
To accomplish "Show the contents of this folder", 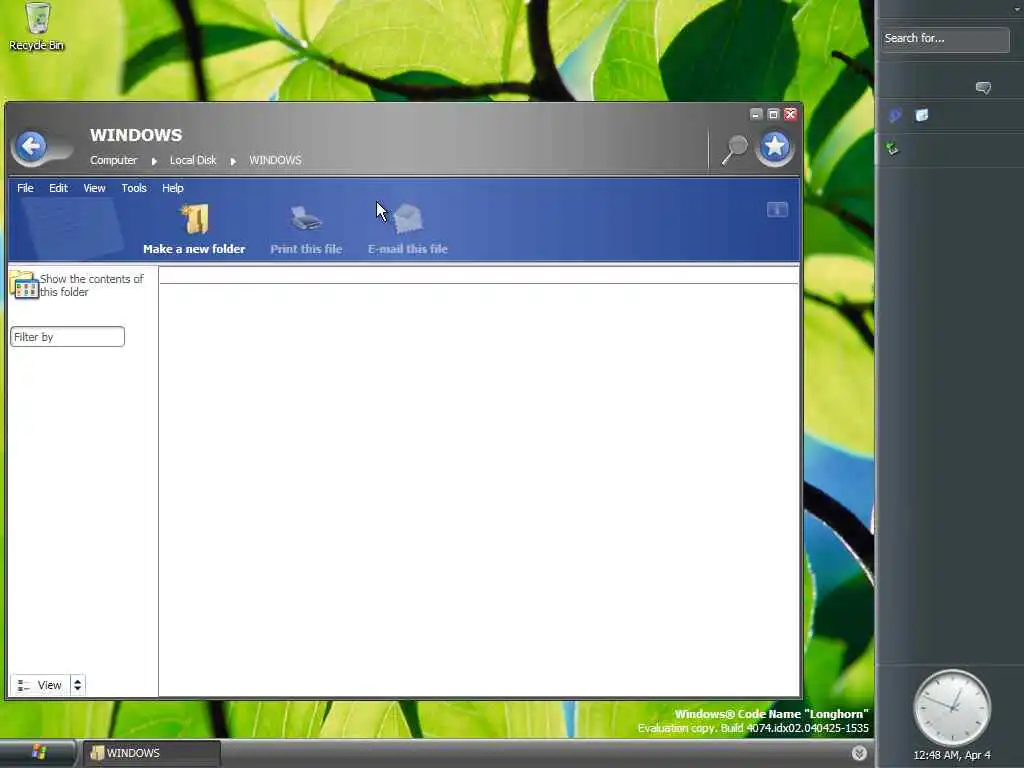I will (77, 285).
